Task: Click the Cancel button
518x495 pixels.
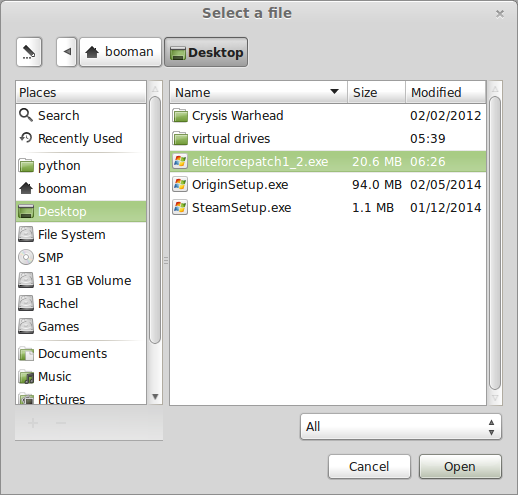Action: pos(369,467)
